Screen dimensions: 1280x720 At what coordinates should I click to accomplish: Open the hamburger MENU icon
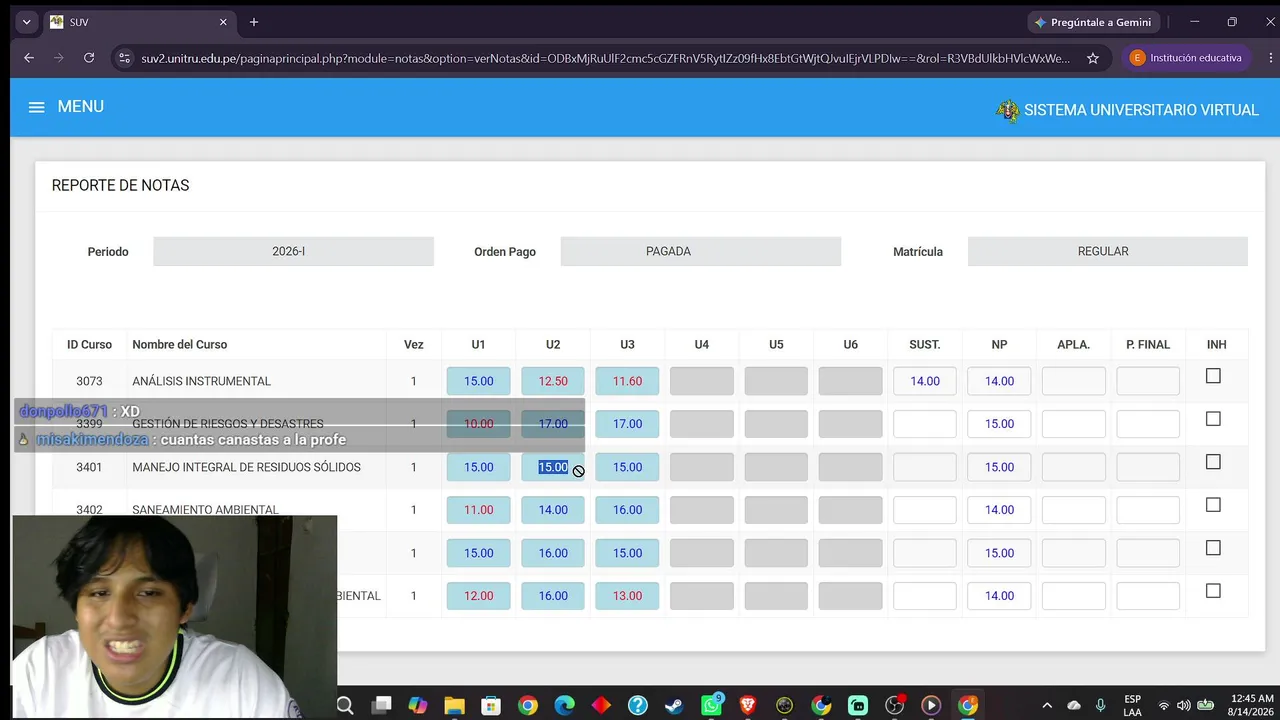click(x=37, y=107)
